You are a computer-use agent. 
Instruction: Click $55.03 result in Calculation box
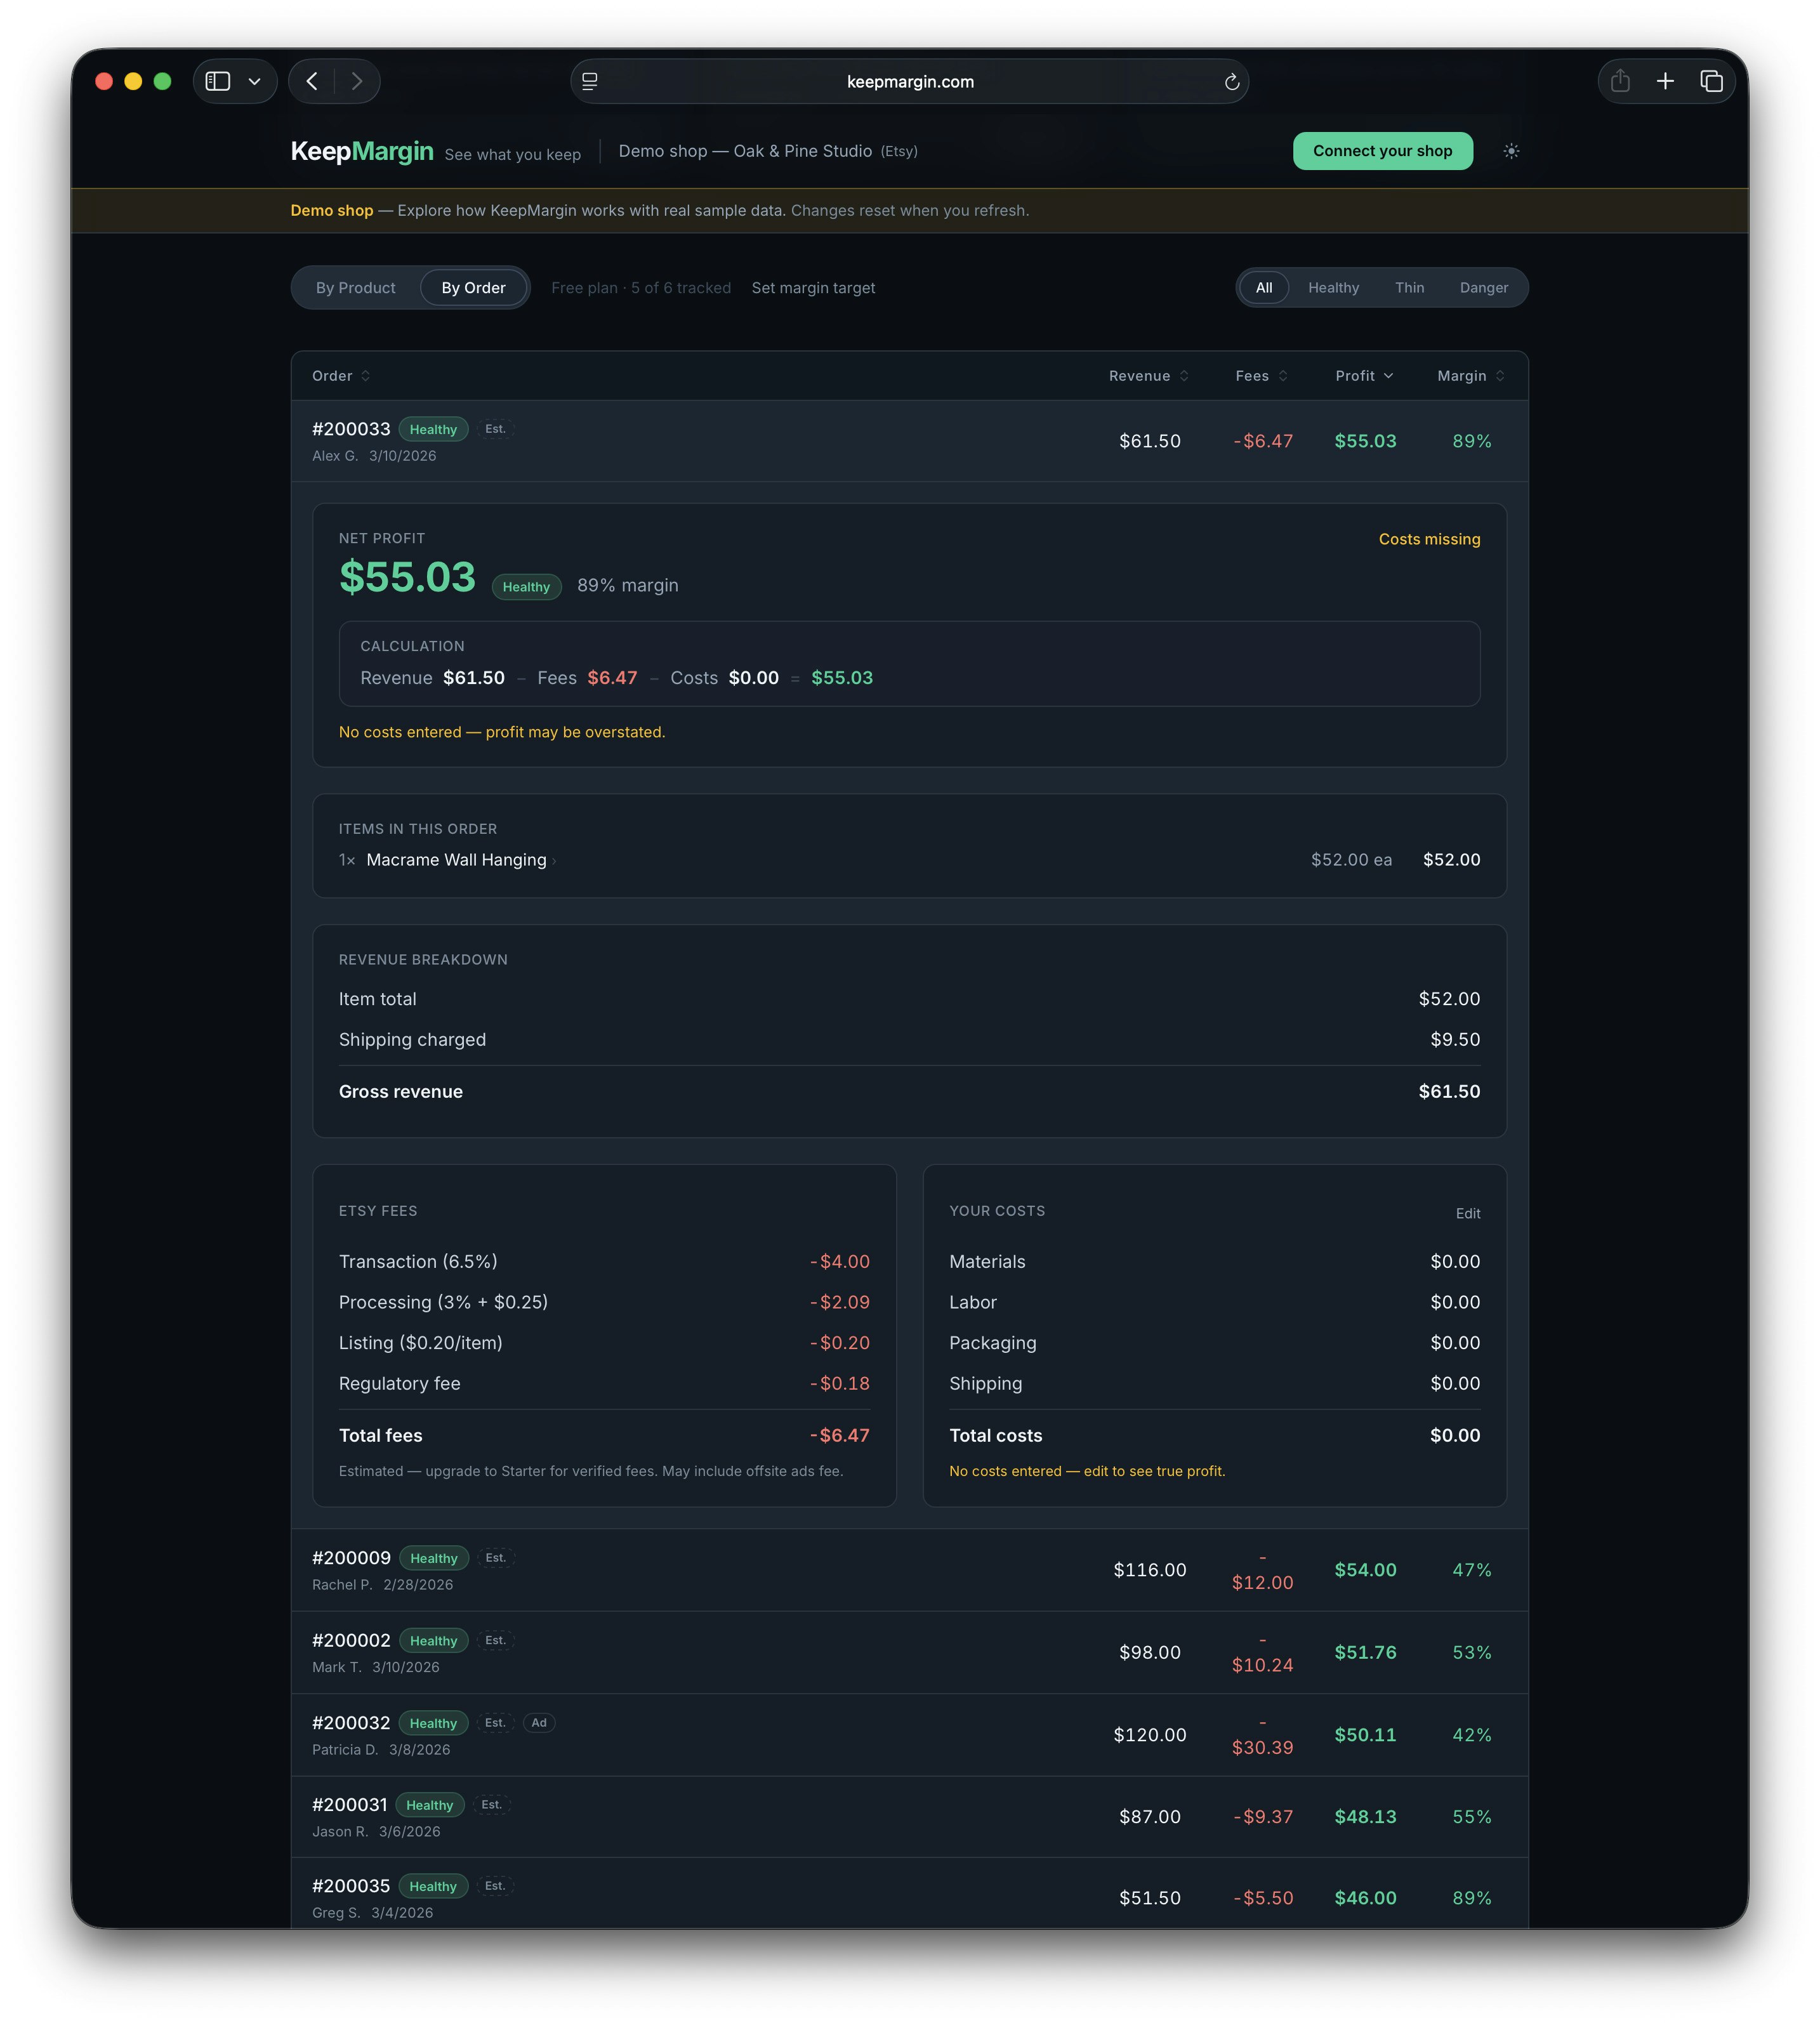click(842, 678)
